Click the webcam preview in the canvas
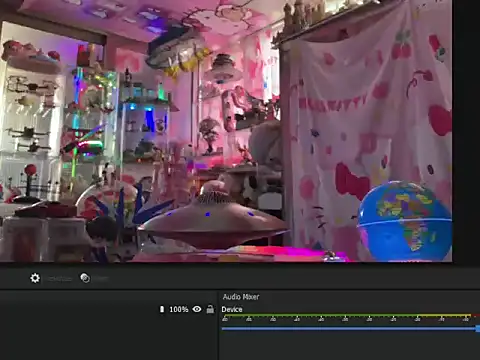This screenshot has height=360, width=480. (226, 131)
